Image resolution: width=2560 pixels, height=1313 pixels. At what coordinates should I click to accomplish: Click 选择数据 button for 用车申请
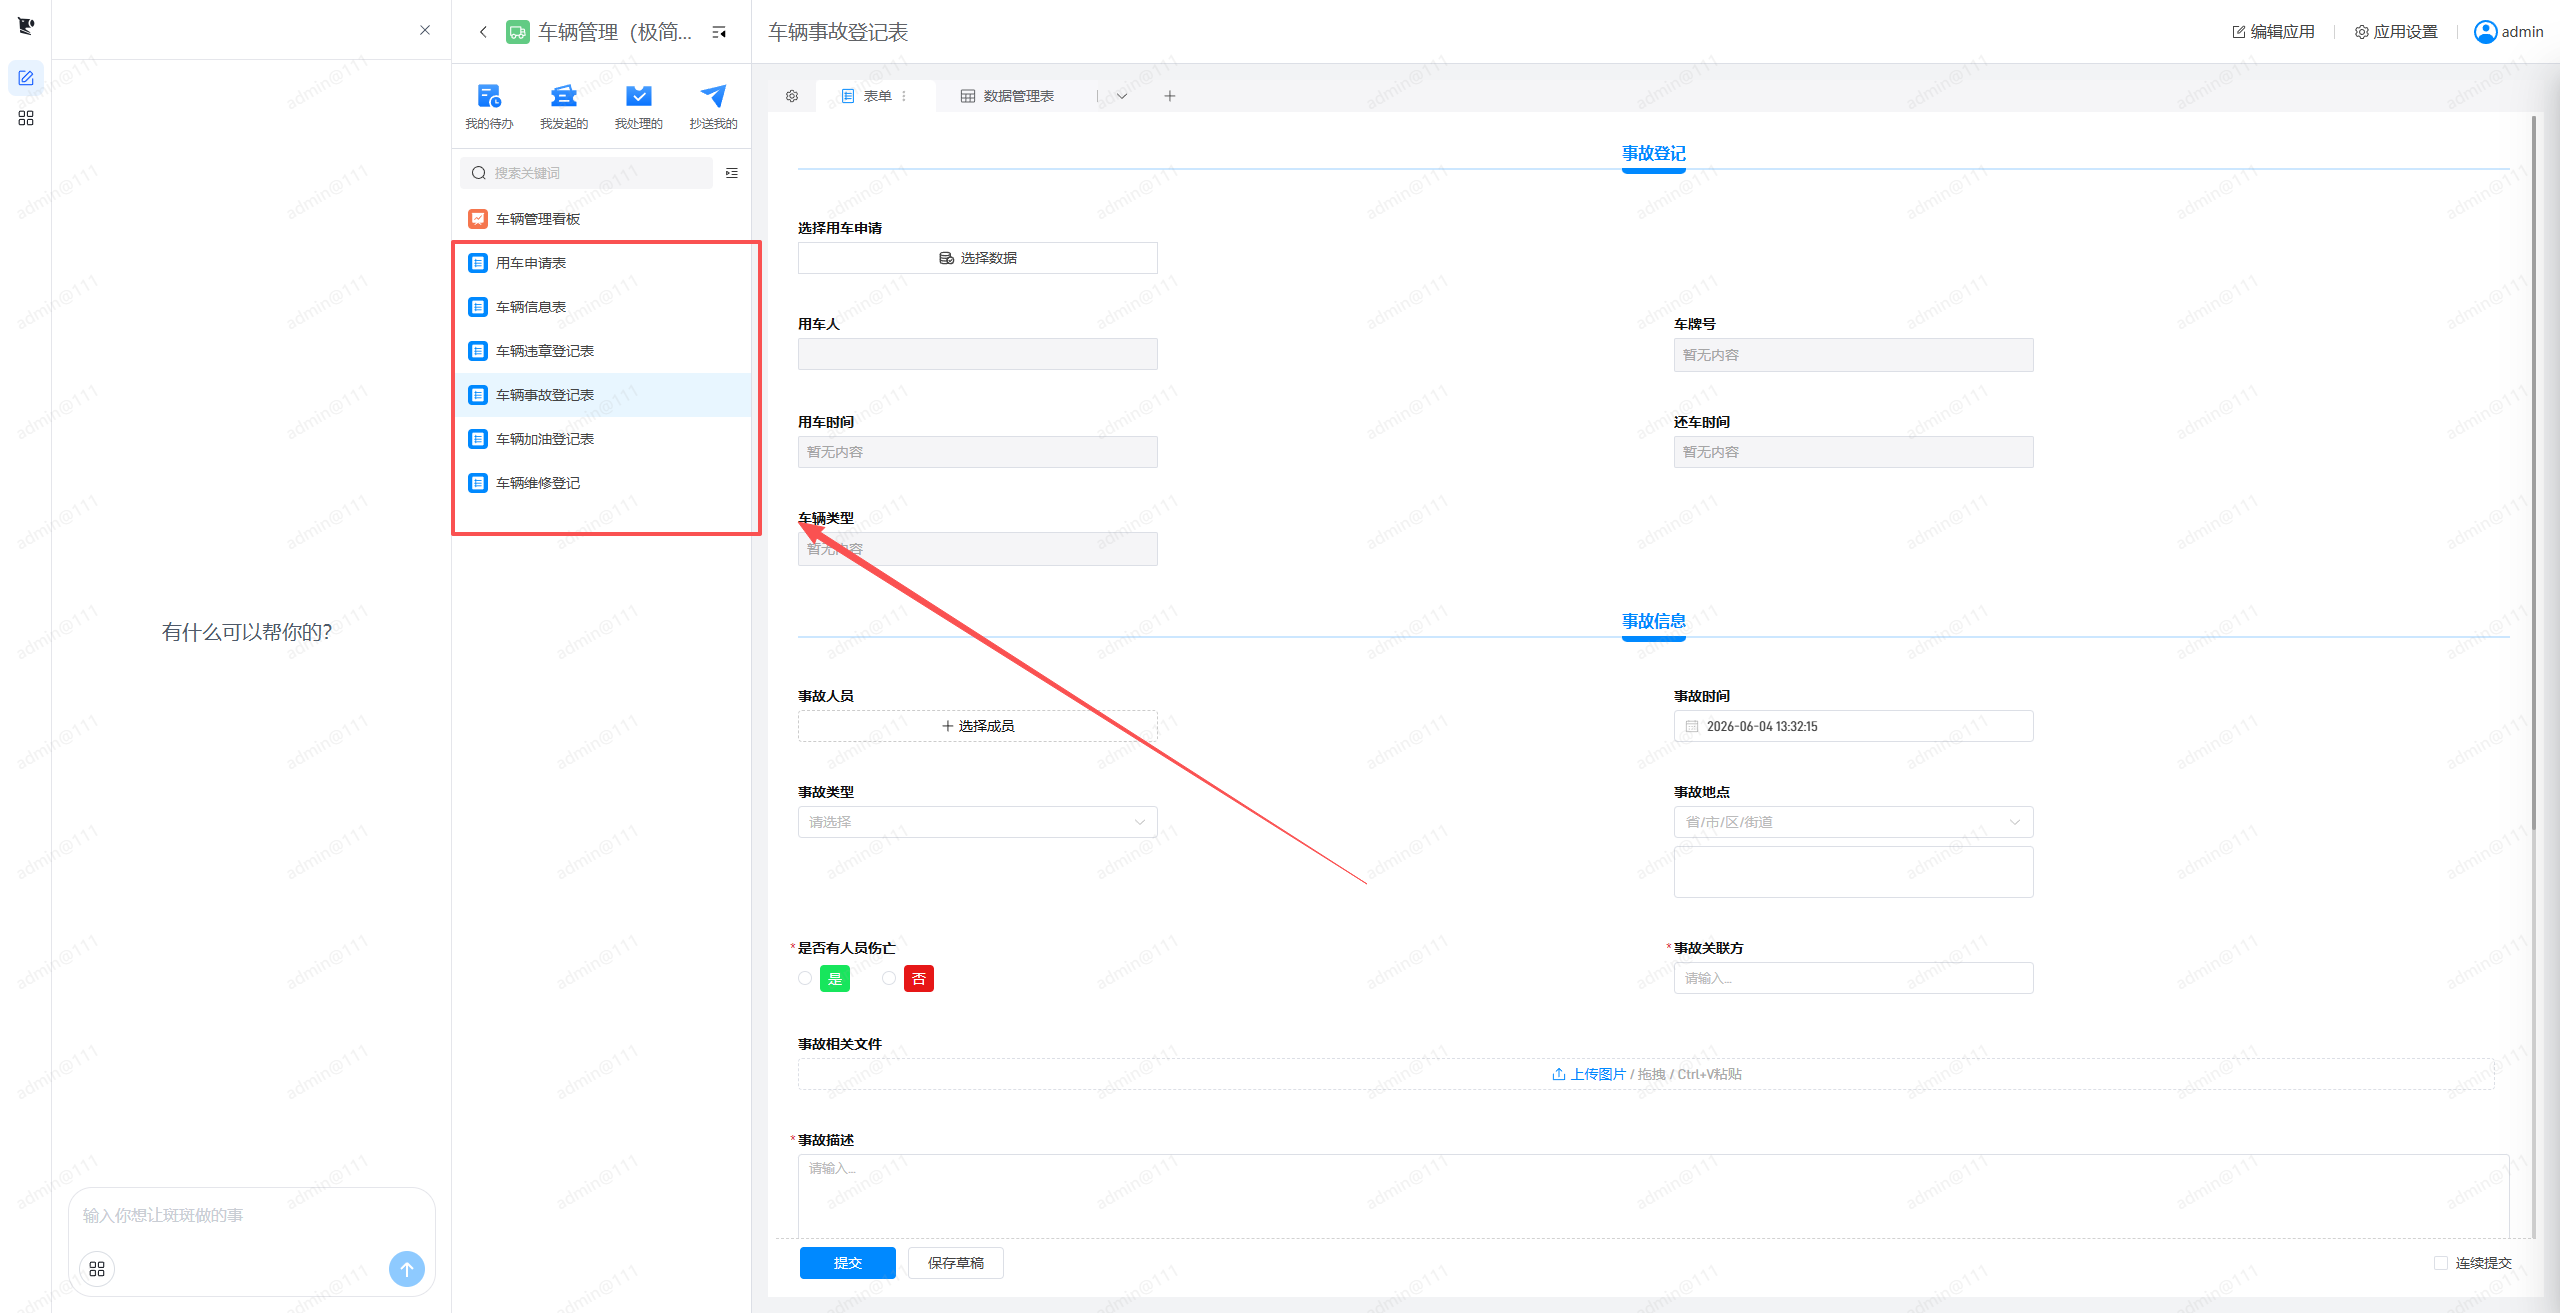tap(978, 258)
